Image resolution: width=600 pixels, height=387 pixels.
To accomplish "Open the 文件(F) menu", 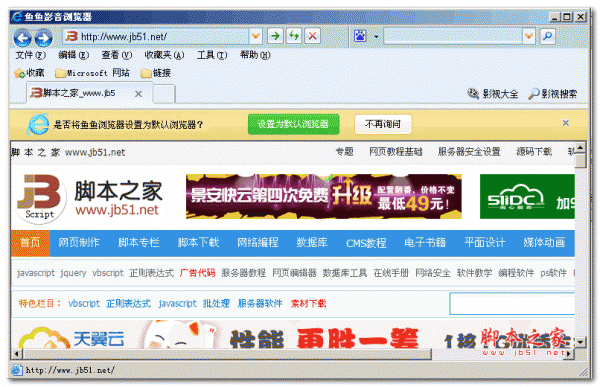I will (30, 55).
